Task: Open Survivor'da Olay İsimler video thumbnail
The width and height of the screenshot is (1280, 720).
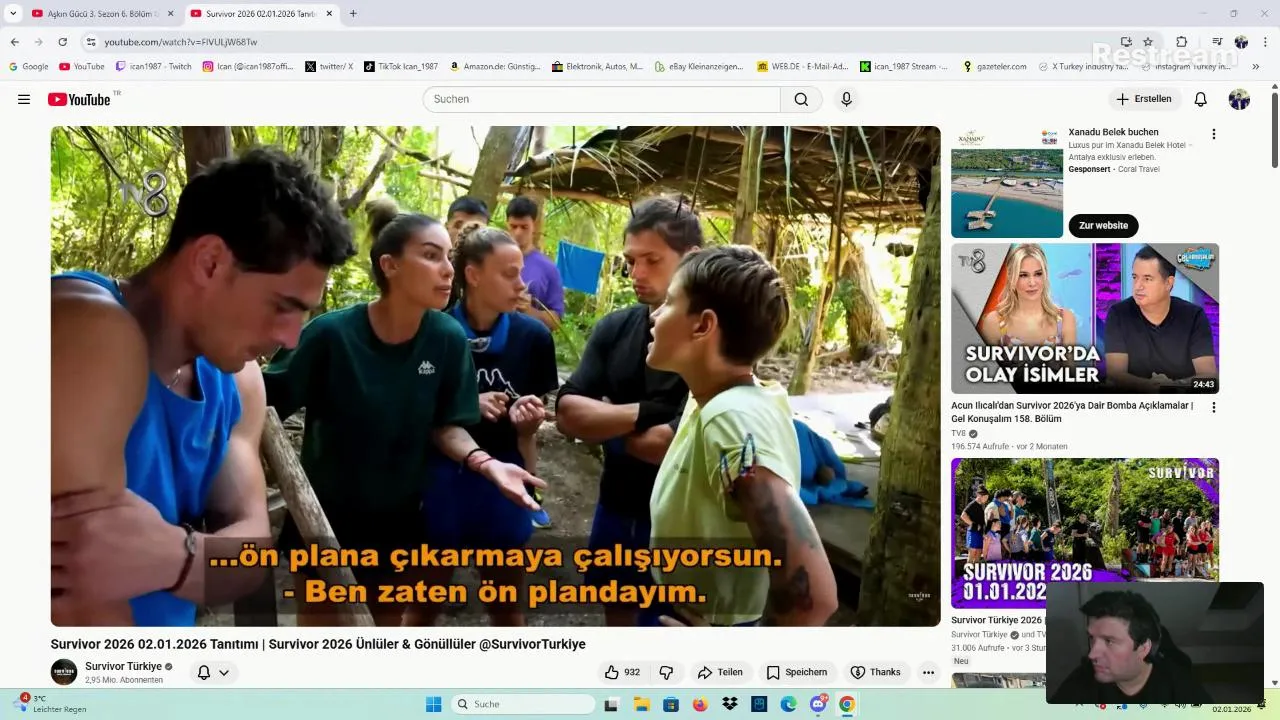Action: pyautogui.click(x=1085, y=318)
